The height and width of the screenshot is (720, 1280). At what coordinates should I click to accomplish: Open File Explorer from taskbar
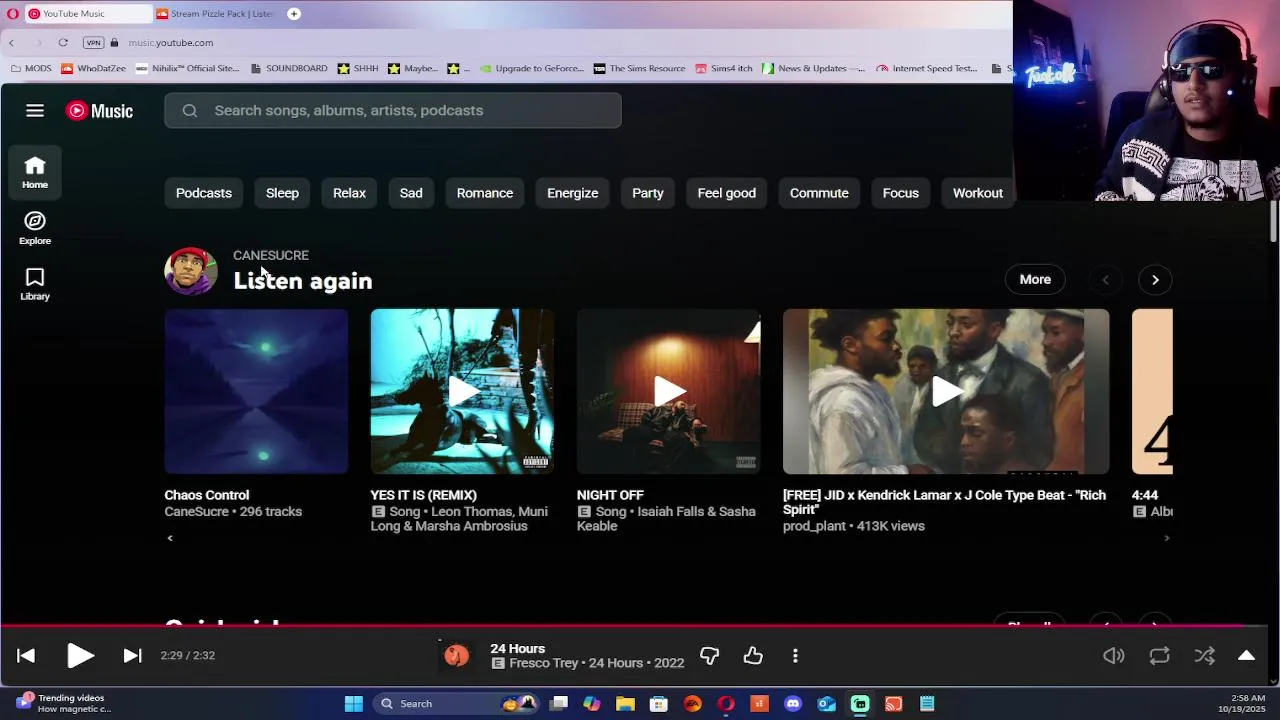coord(625,704)
